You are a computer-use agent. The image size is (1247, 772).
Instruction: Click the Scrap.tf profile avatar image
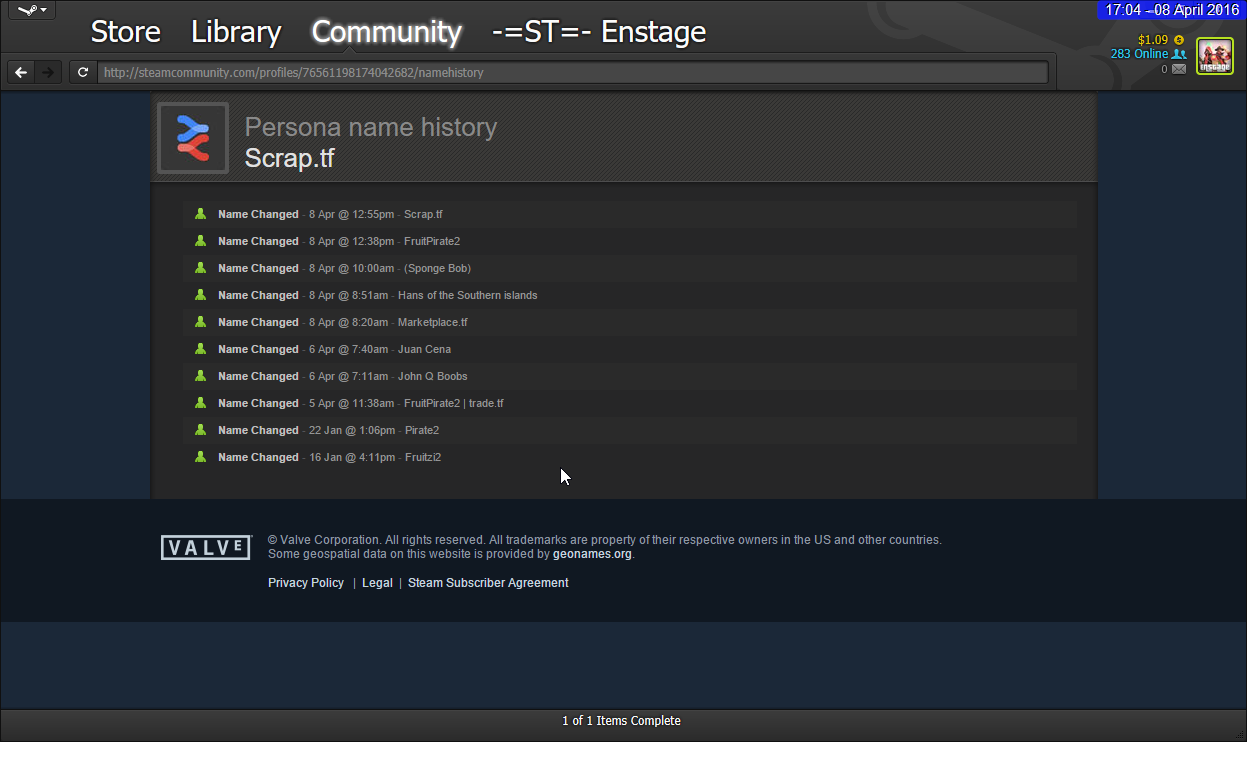pyautogui.click(x=193, y=138)
